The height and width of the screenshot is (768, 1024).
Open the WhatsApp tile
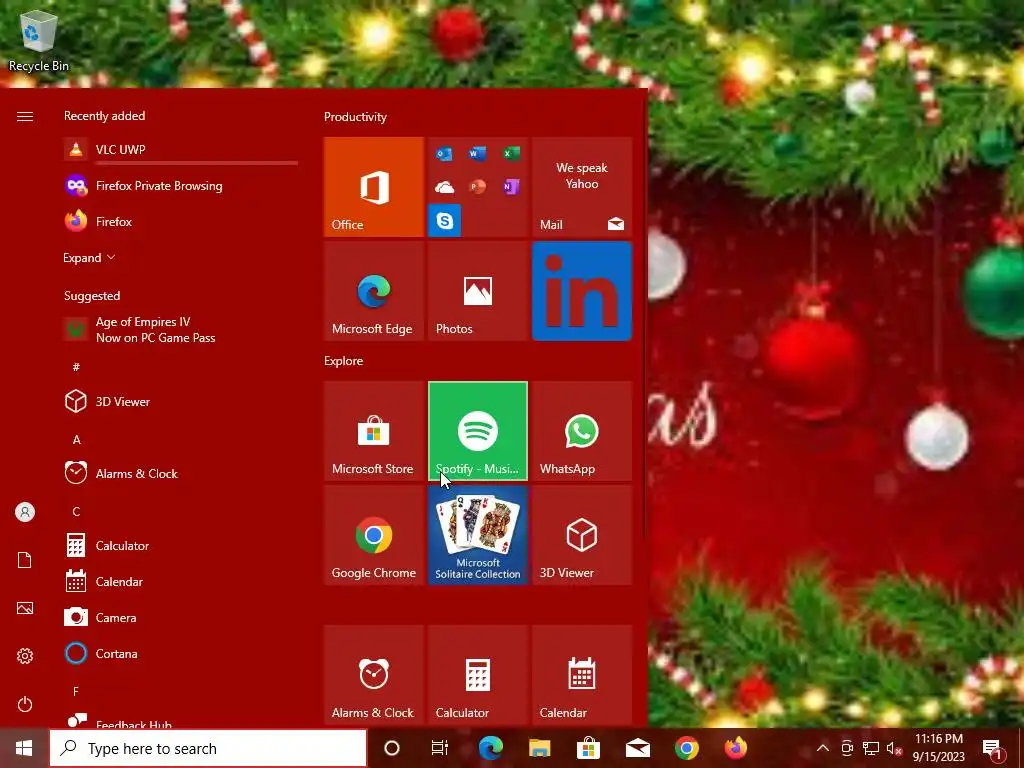[x=582, y=431]
